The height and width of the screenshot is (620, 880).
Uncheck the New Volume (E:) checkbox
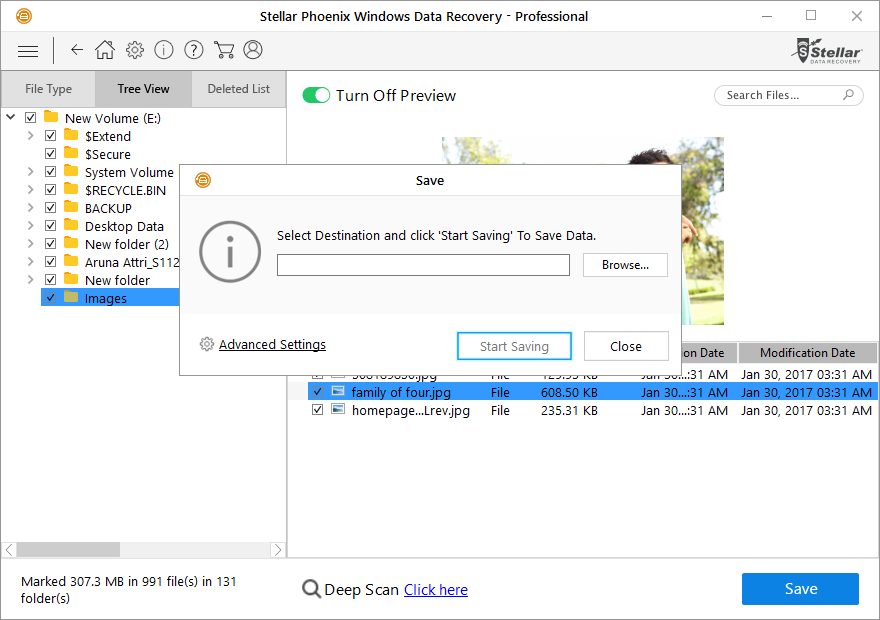[x=31, y=118]
